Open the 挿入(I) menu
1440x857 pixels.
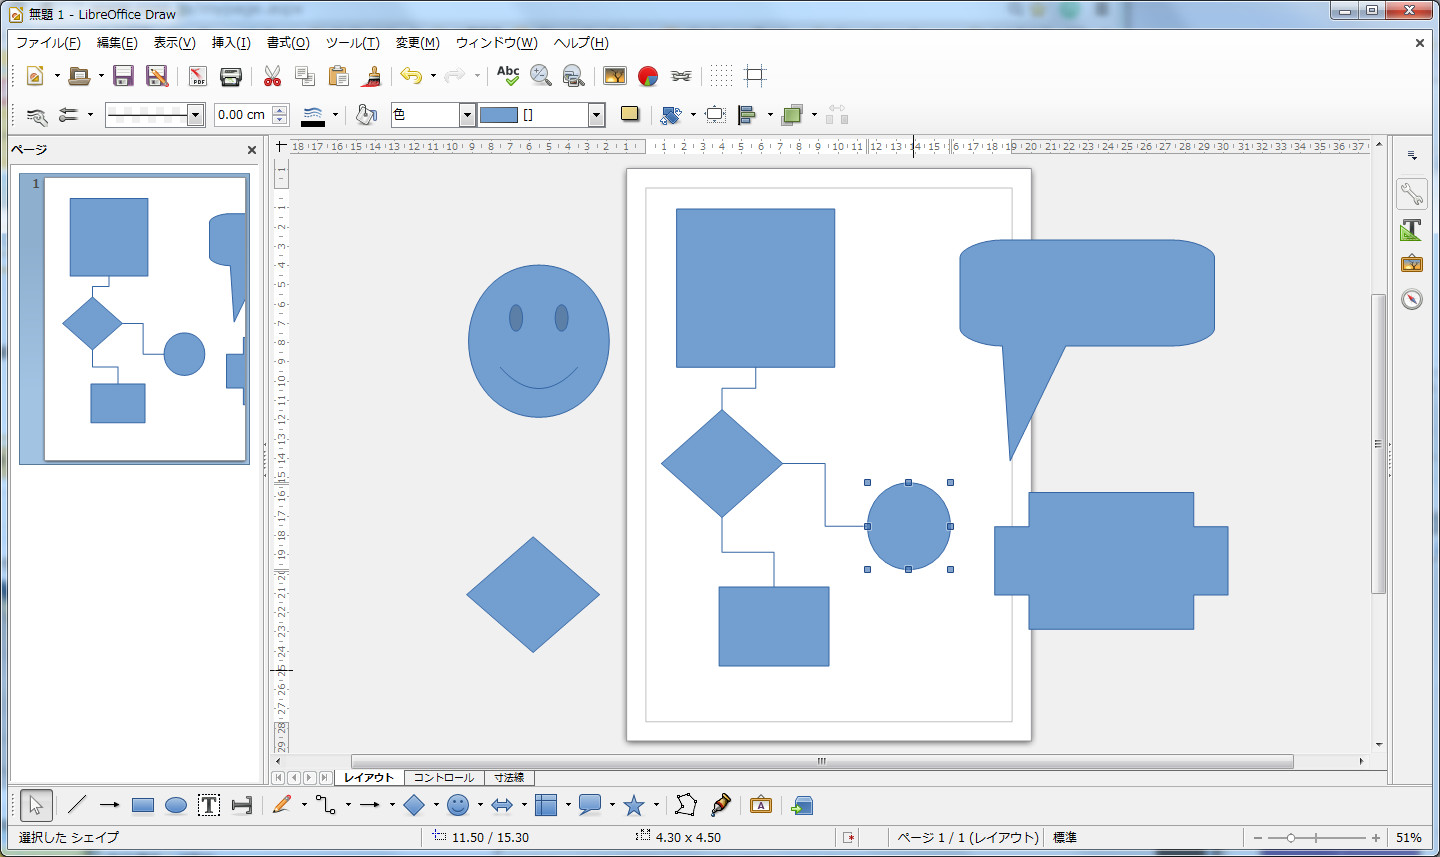pos(231,43)
